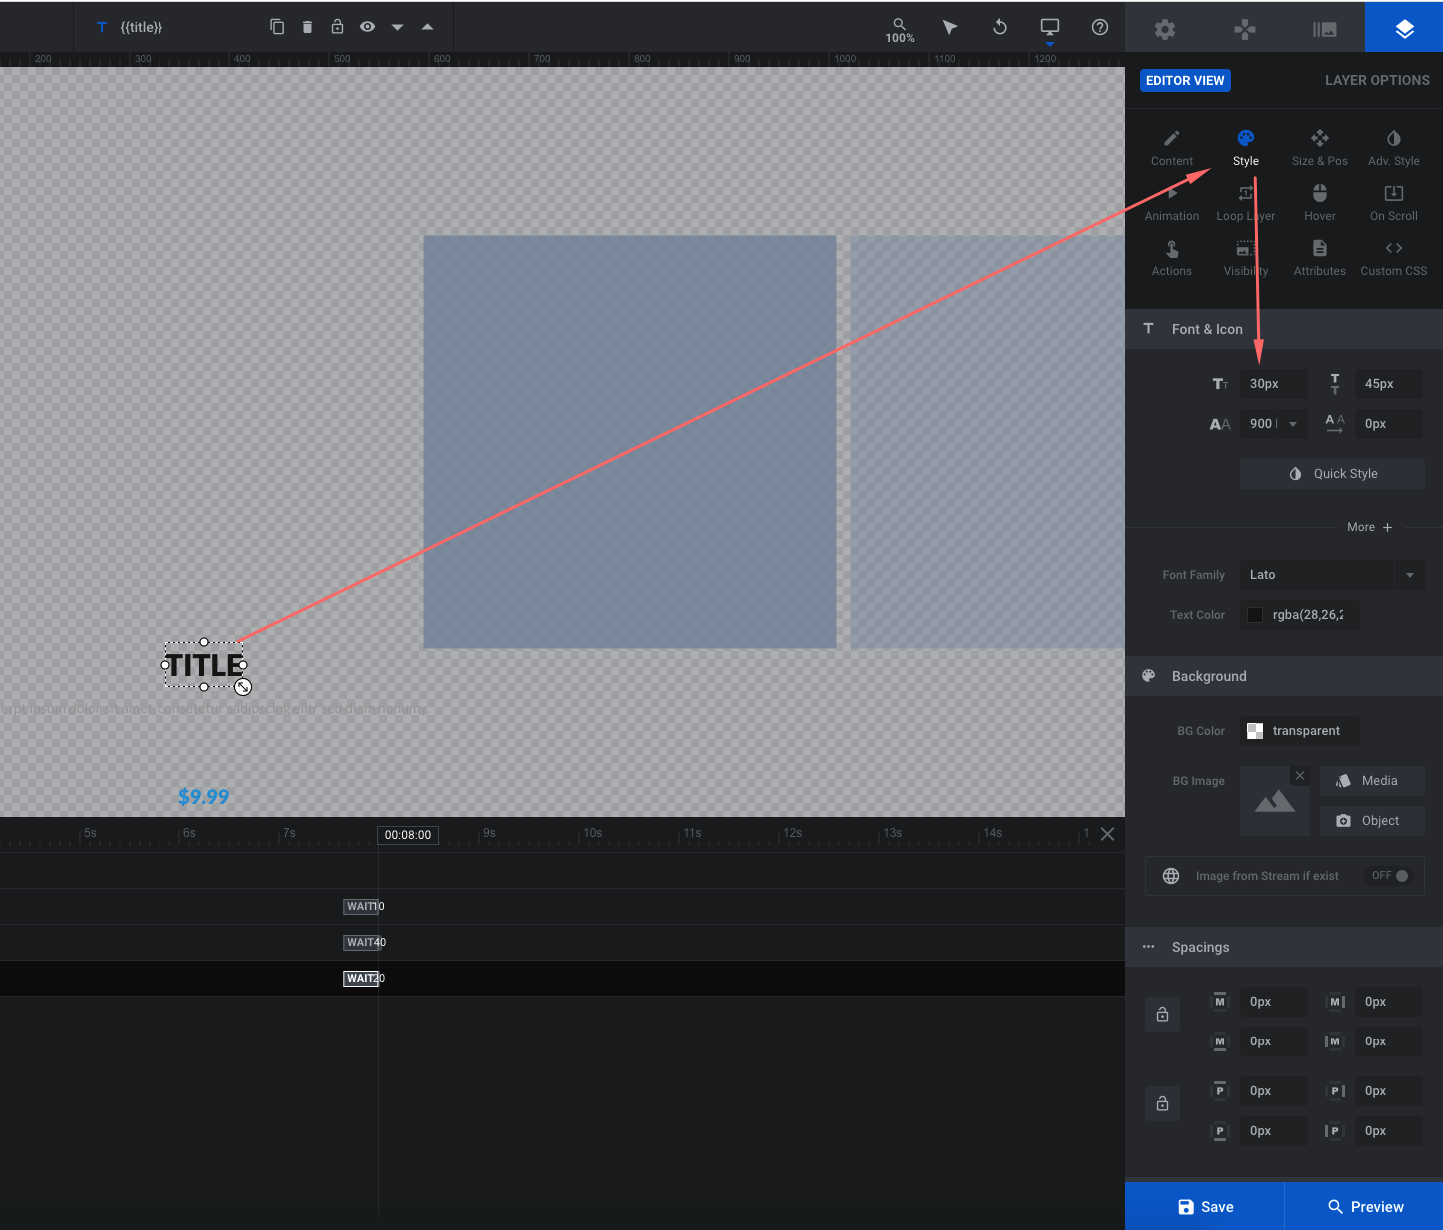Click text color rgba swatch

pyautogui.click(x=1255, y=615)
